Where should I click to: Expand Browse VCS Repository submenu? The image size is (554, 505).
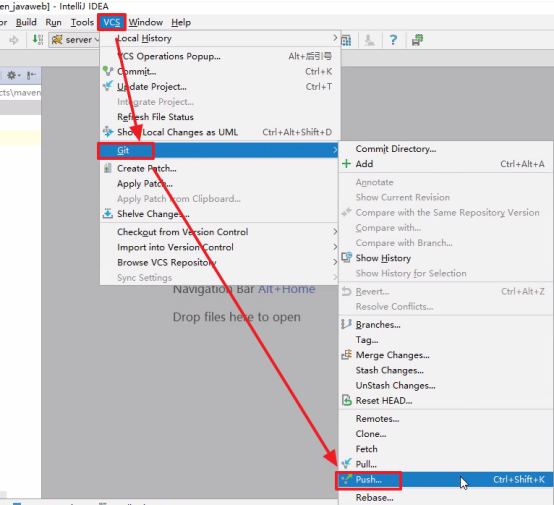tap(219, 262)
